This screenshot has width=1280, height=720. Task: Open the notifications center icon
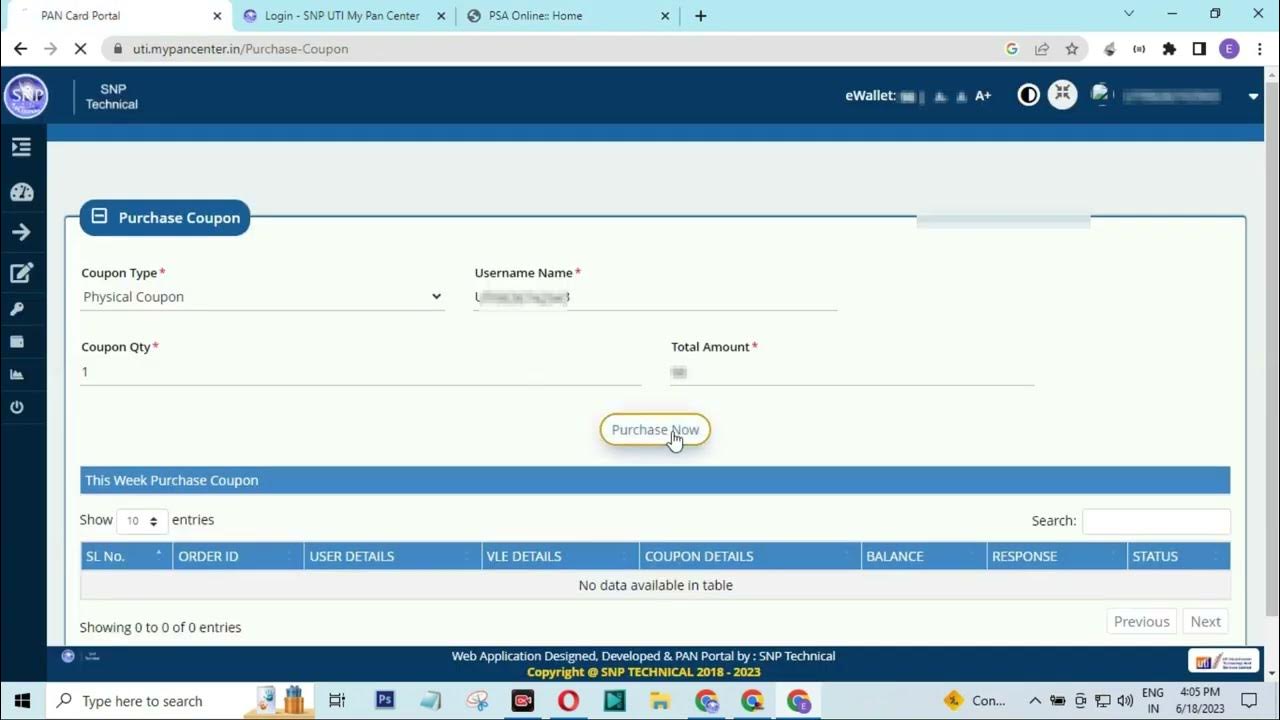click(1249, 701)
